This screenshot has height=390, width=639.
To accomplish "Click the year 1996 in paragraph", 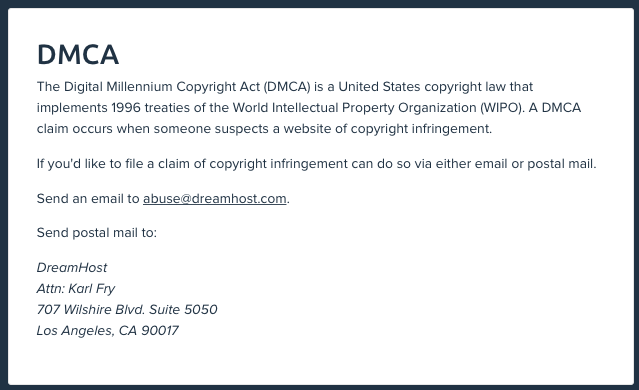I will [126, 108].
